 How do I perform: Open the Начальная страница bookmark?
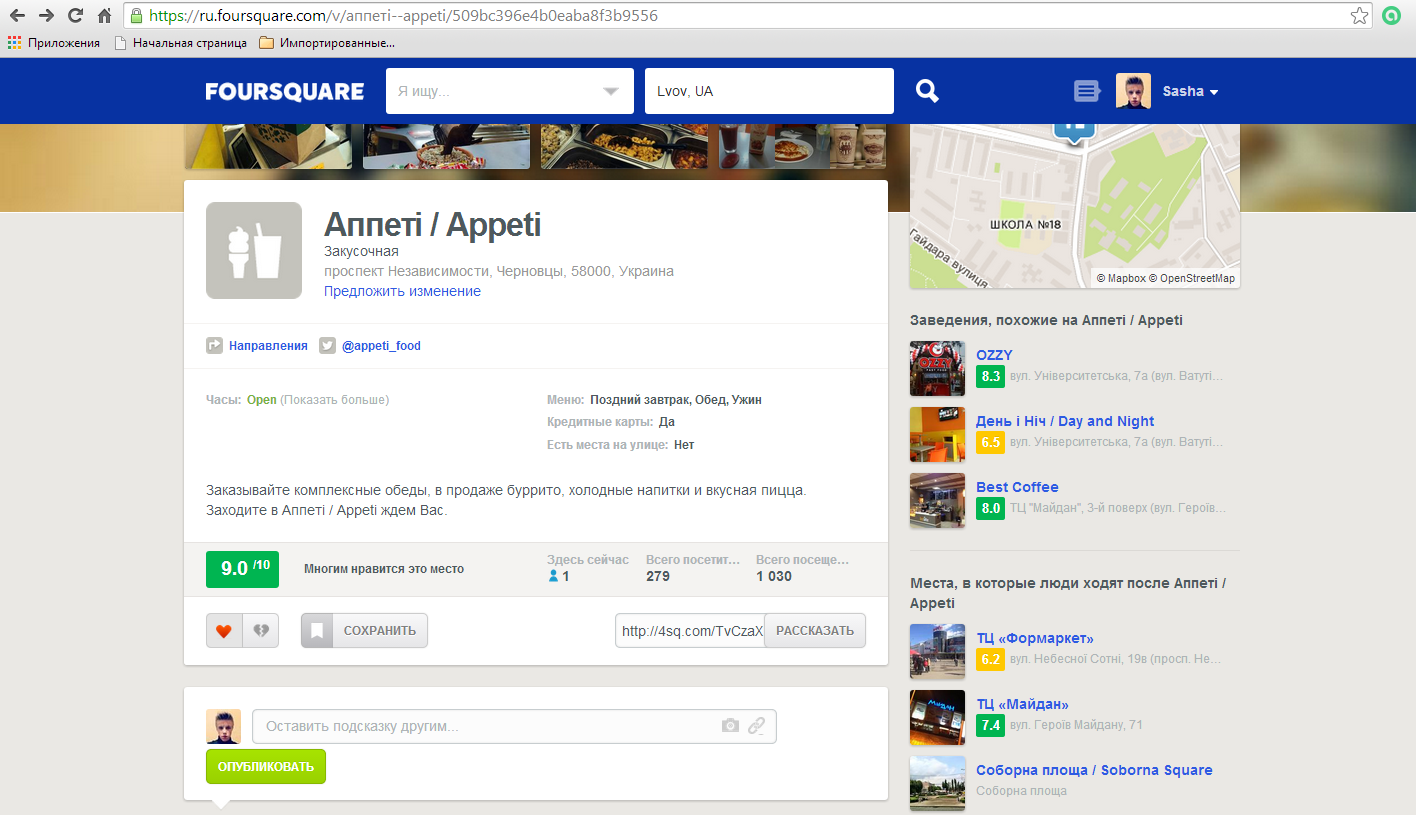181,43
